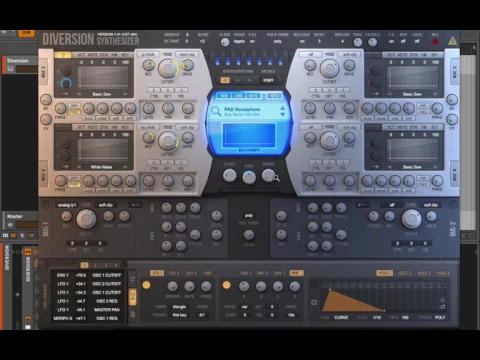Select the LFO 1 tab
480x360 pixels.
(157, 273)
